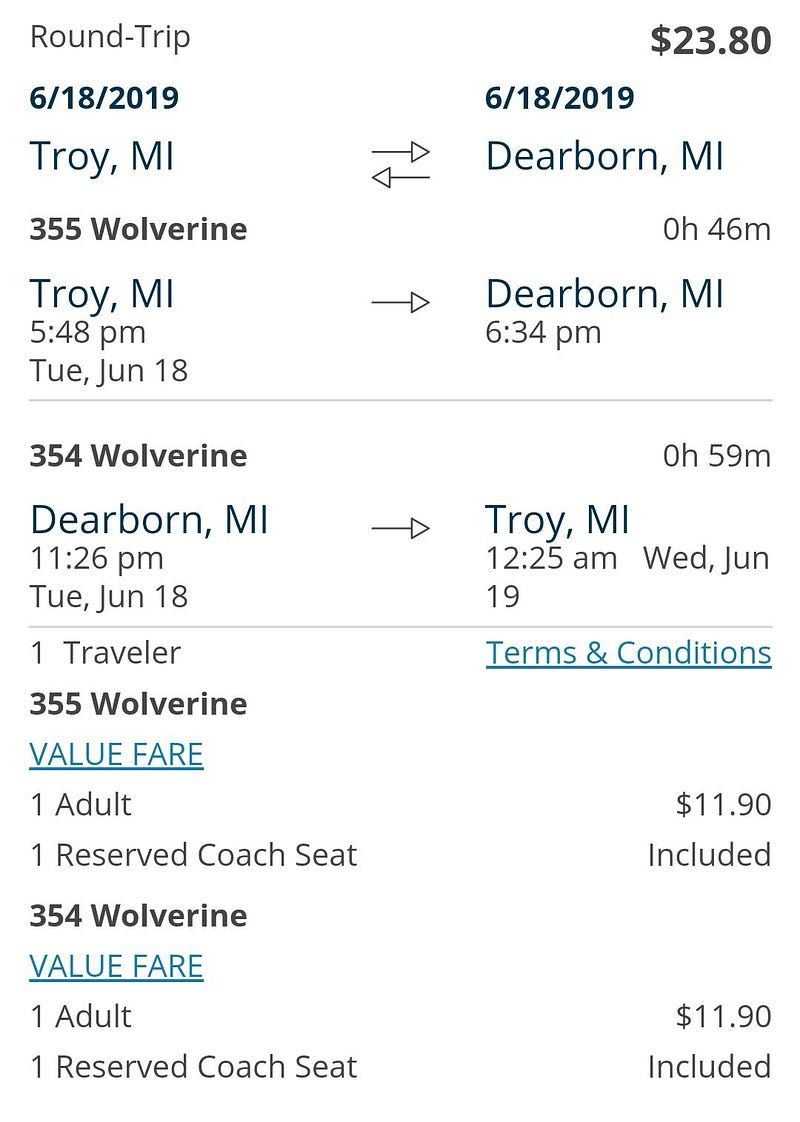Click the 1 Traveler text

(106, 653)
